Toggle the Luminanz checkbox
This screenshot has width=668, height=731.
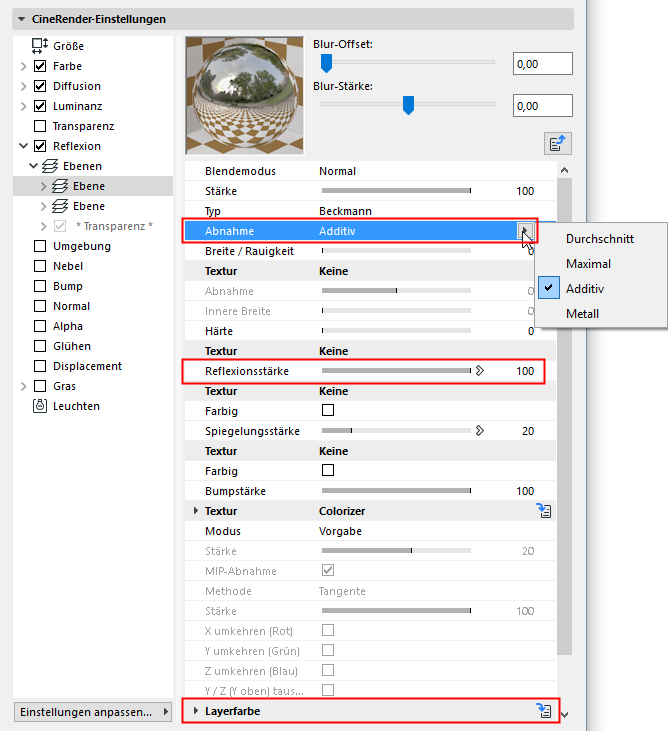point(40,106)
